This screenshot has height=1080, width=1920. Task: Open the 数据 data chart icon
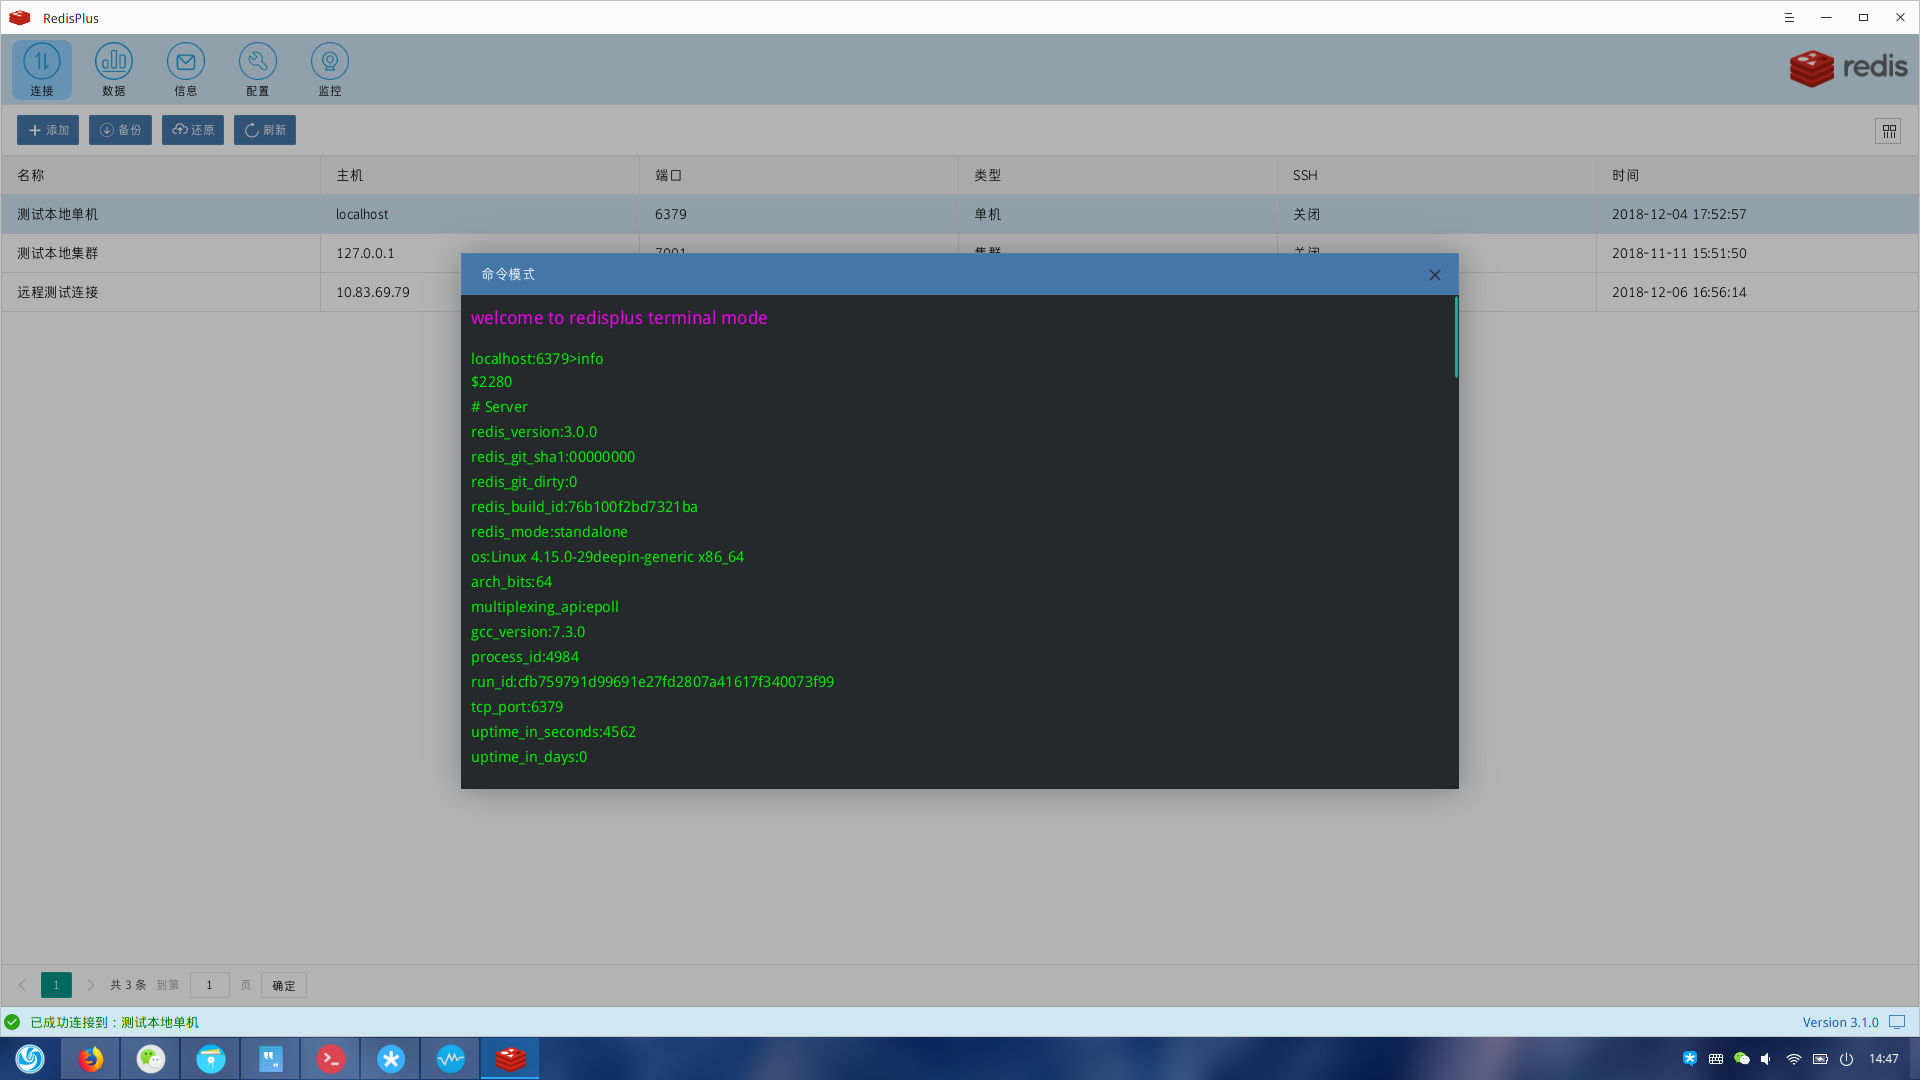pyautogui.click(x=114, y=69)
